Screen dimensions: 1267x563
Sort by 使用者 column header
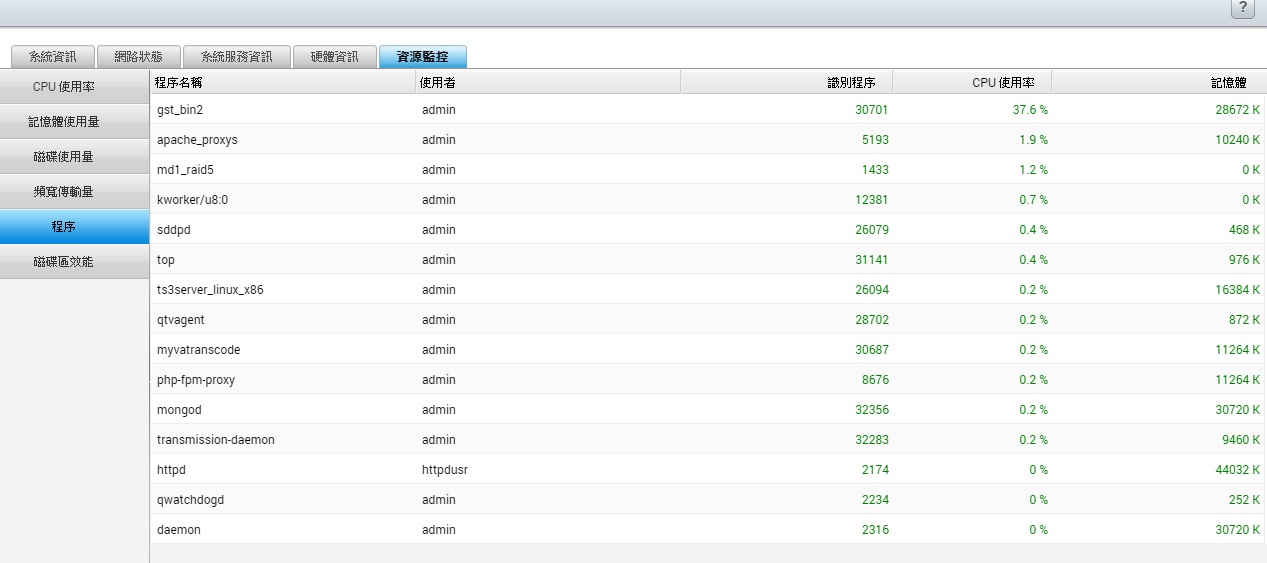coord(547,82)
